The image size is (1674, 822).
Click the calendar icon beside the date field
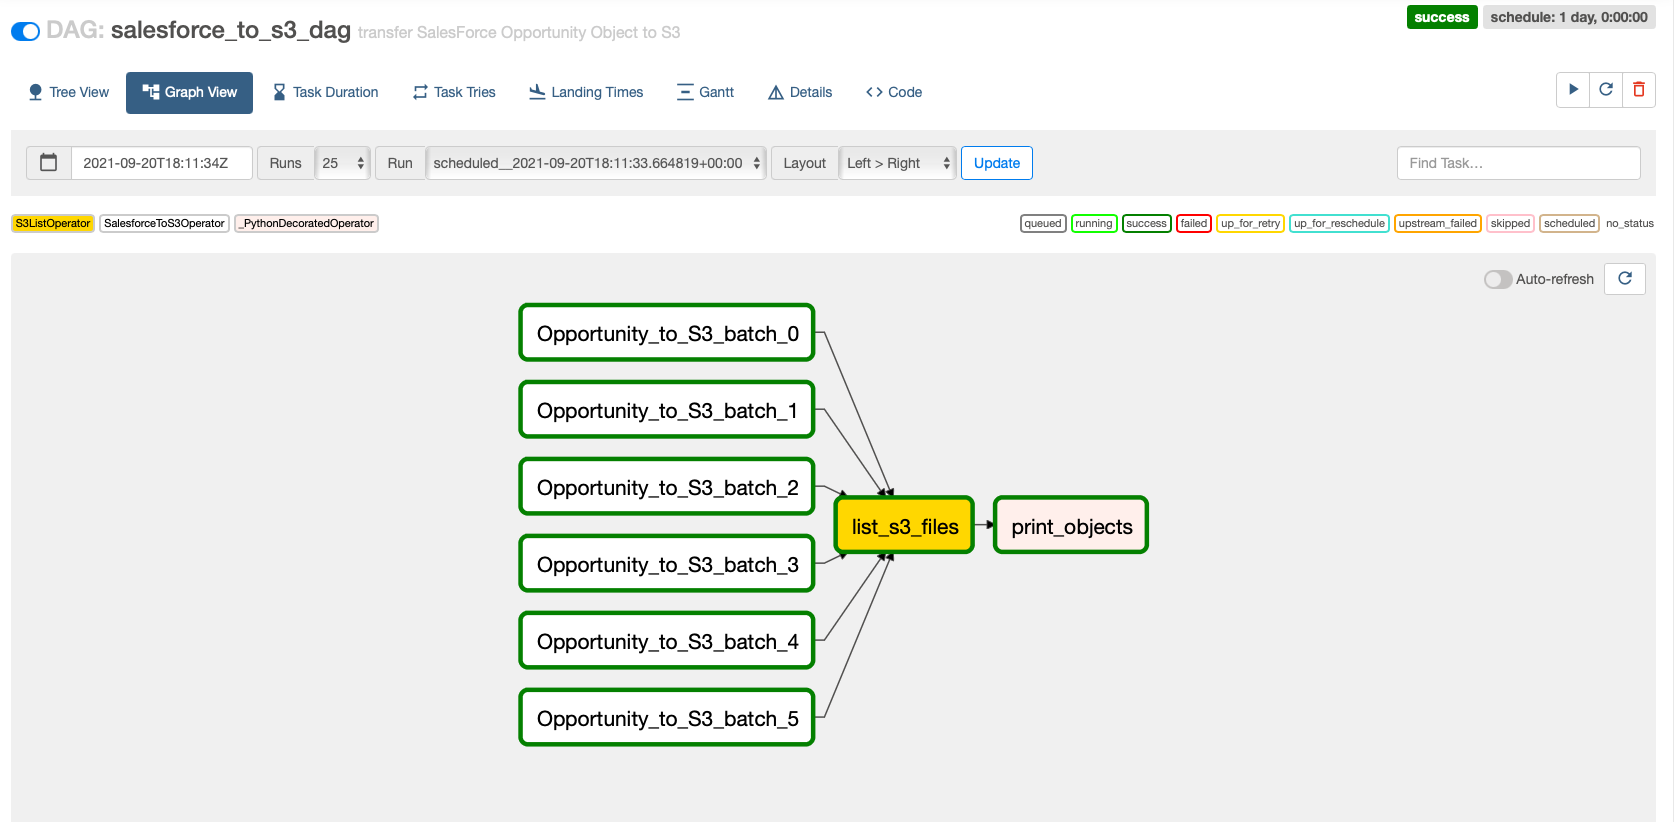[x=48, y=163]
